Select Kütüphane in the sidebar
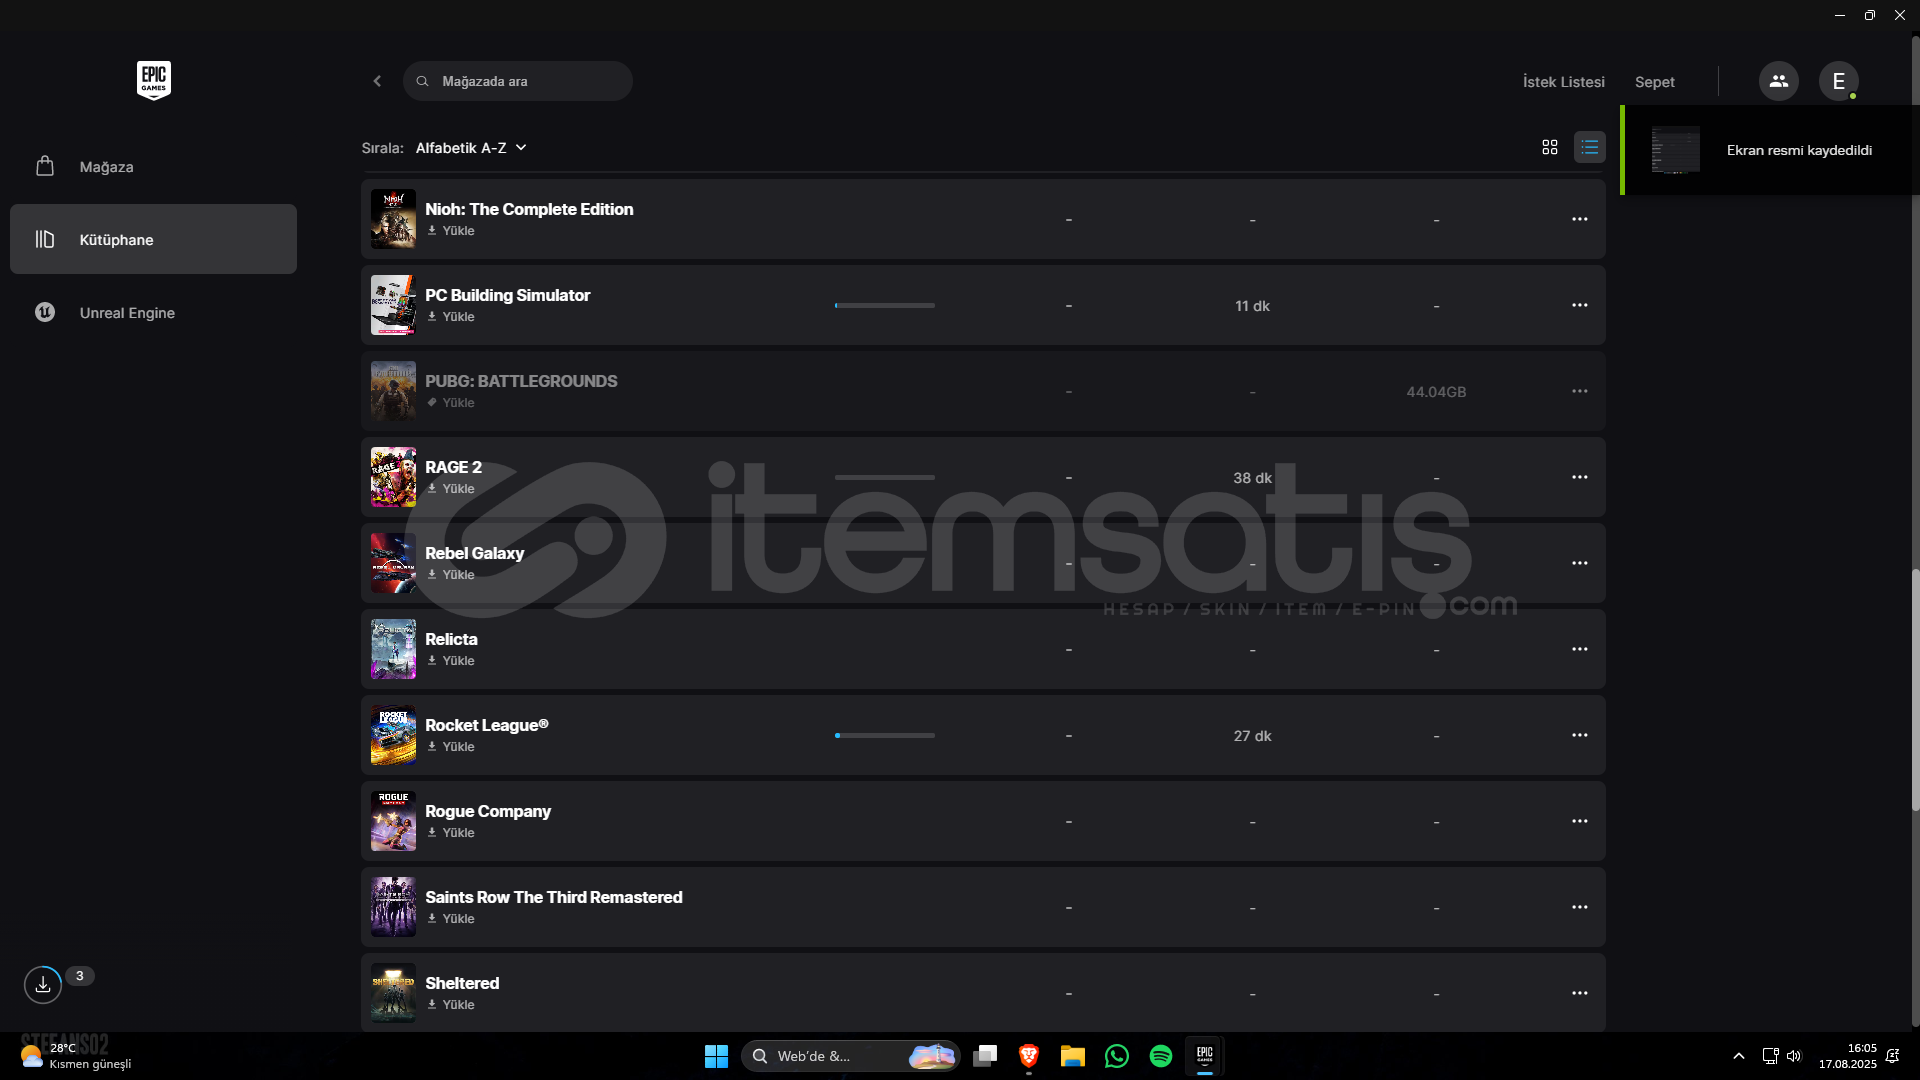 point(153,239)
